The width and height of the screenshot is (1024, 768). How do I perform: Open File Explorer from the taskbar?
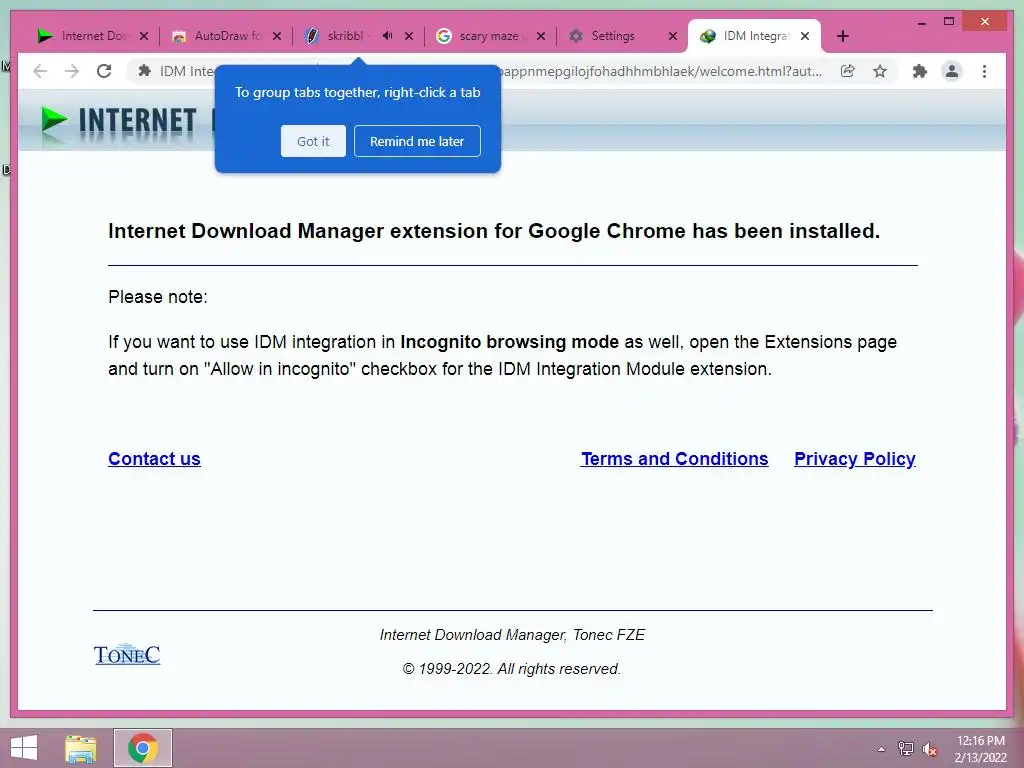(x=81, y=748)
